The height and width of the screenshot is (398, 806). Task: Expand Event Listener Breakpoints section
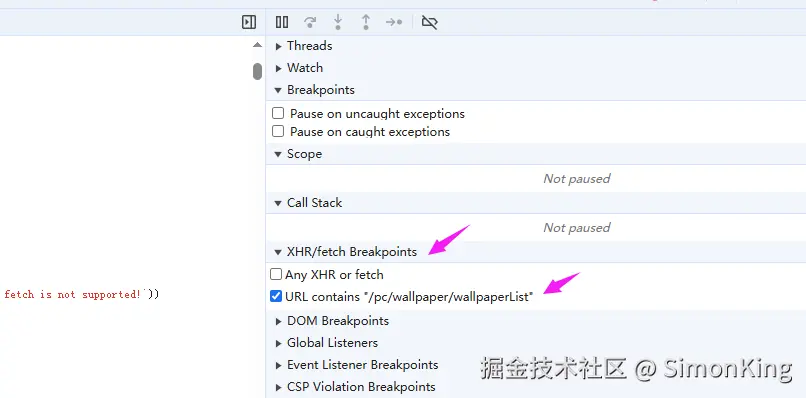tap(279, 365)
